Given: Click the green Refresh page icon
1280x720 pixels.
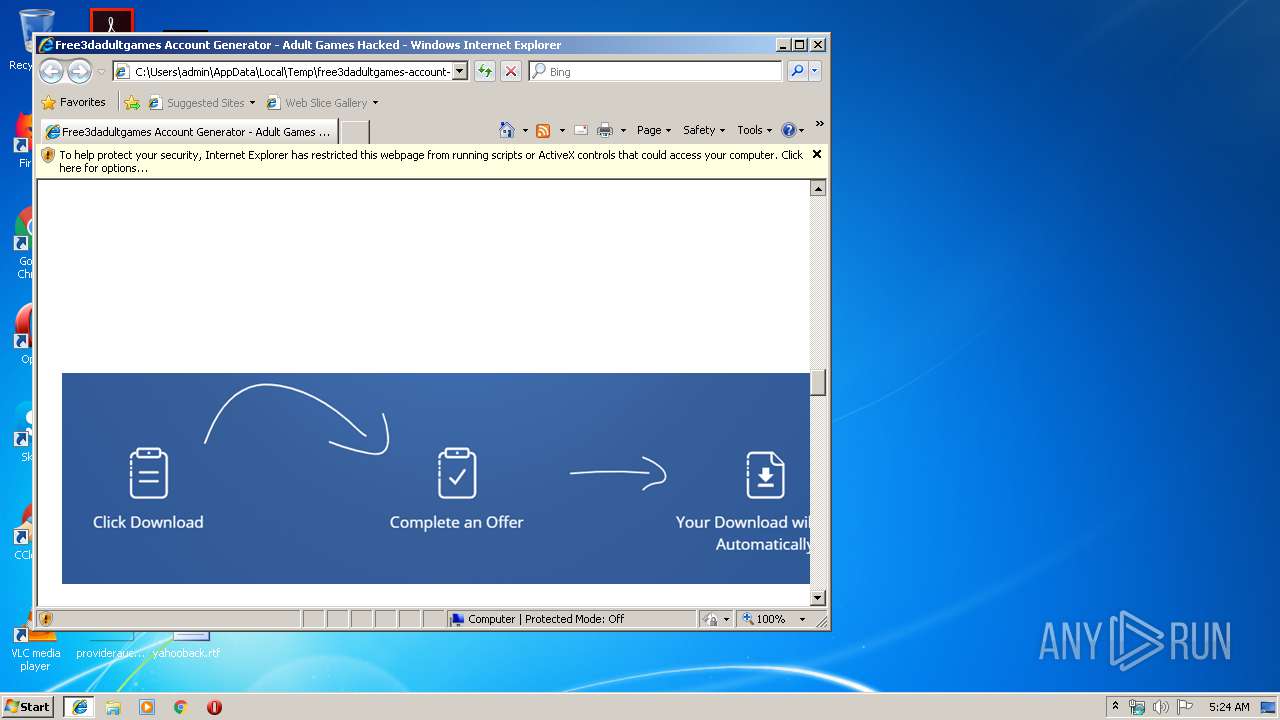Looking at the screenshot, I should tap(485, 71).
